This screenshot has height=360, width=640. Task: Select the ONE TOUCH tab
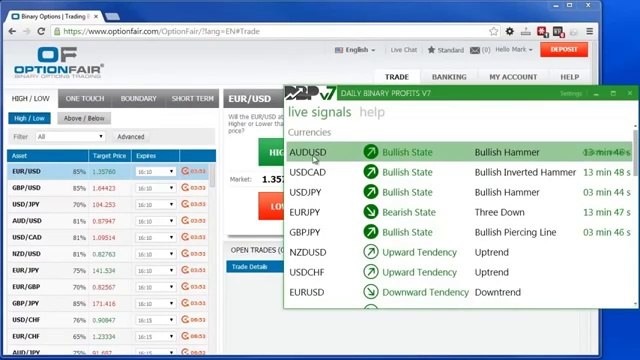click(x=85, y=98)
